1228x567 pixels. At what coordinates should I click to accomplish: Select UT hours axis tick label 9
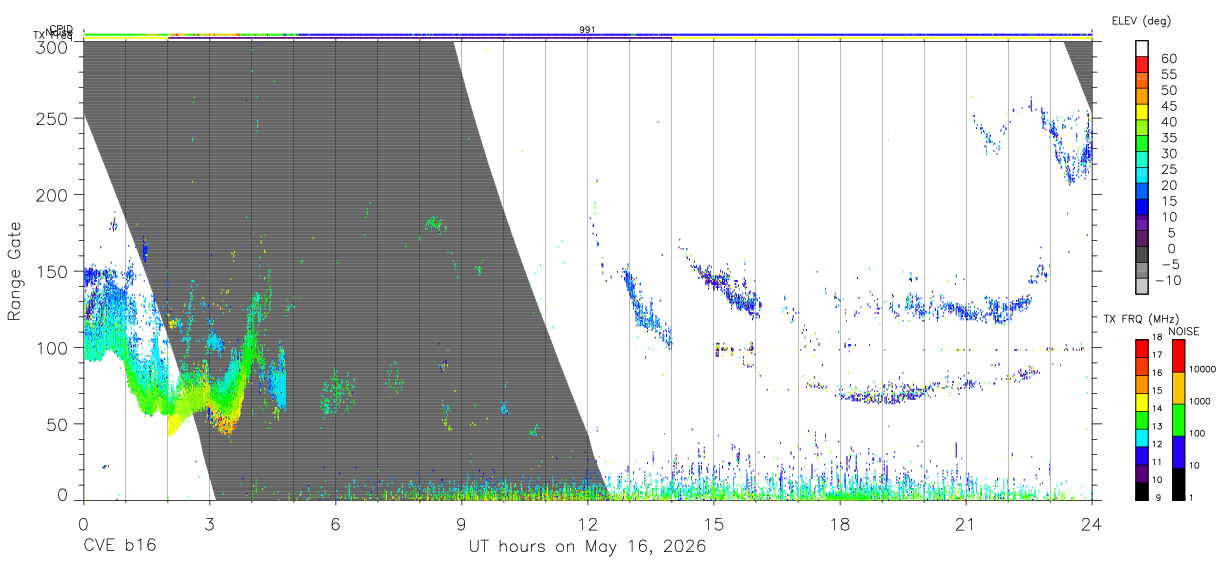(461, 523)
